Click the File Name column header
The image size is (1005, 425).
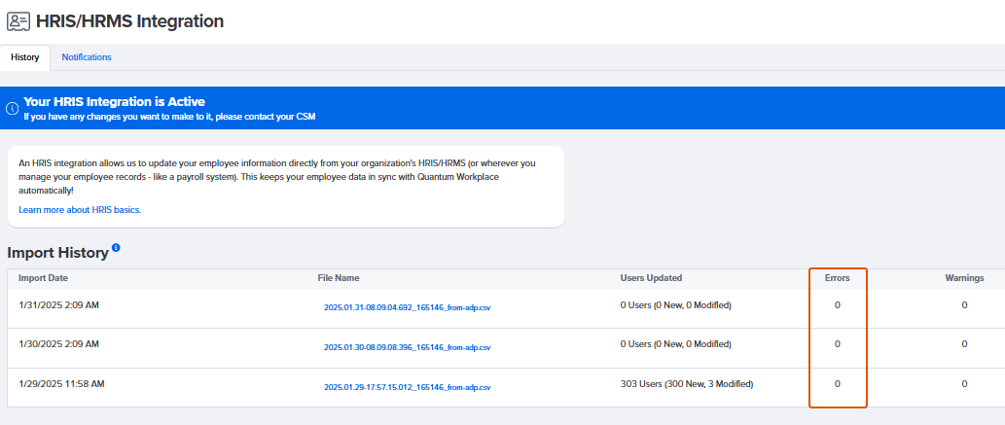pyautogui.click(x=338, y=278)
